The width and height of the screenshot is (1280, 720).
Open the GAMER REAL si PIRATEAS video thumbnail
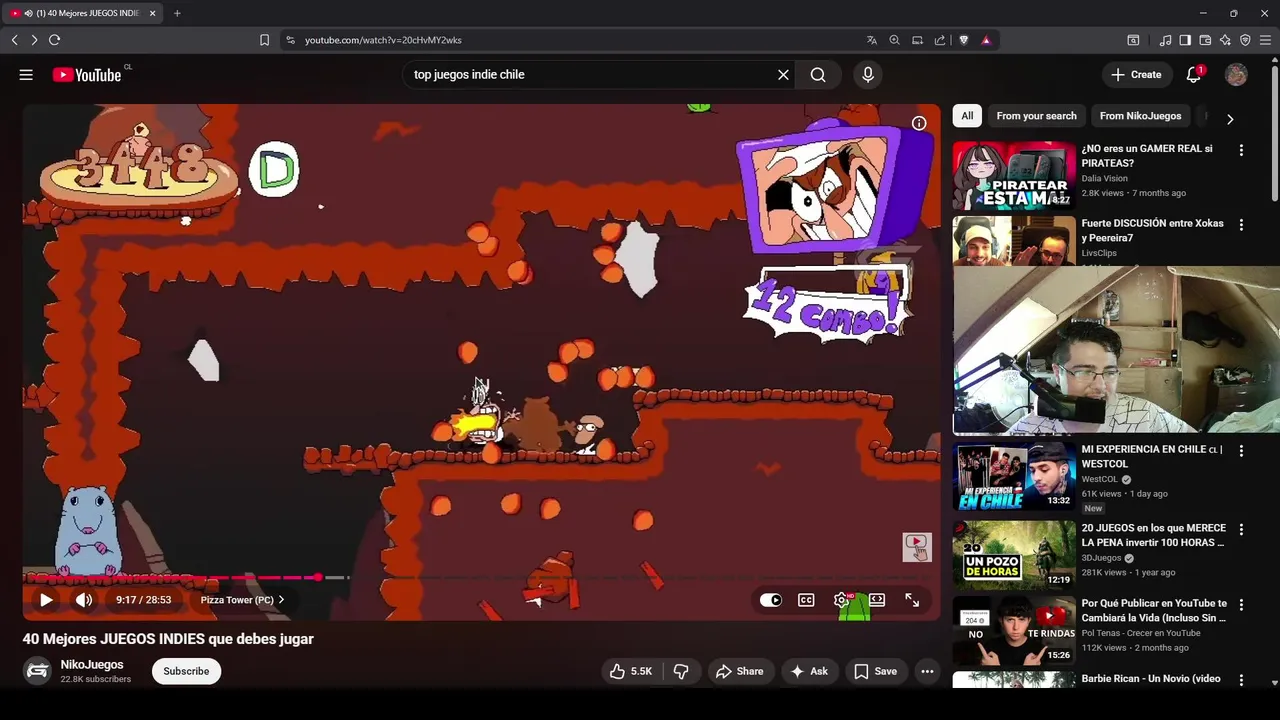pos(1014,174)
